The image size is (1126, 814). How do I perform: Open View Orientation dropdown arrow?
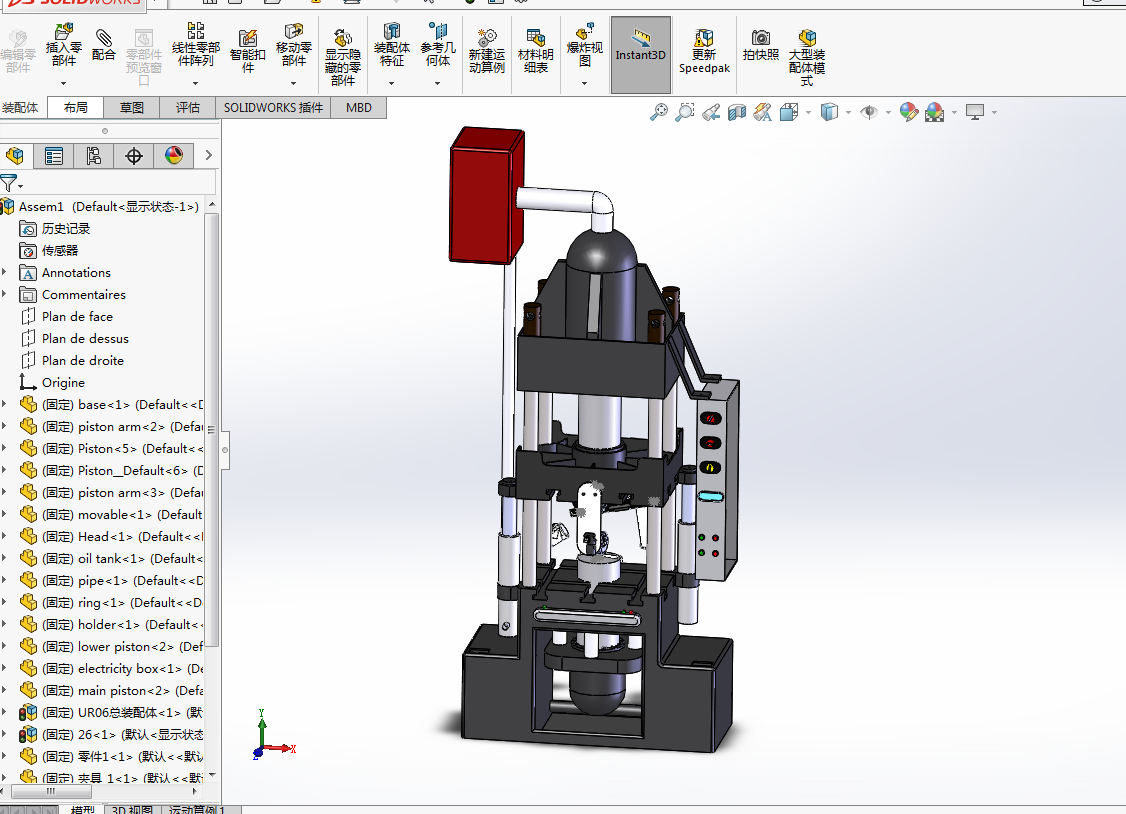(x=809, y=112)
